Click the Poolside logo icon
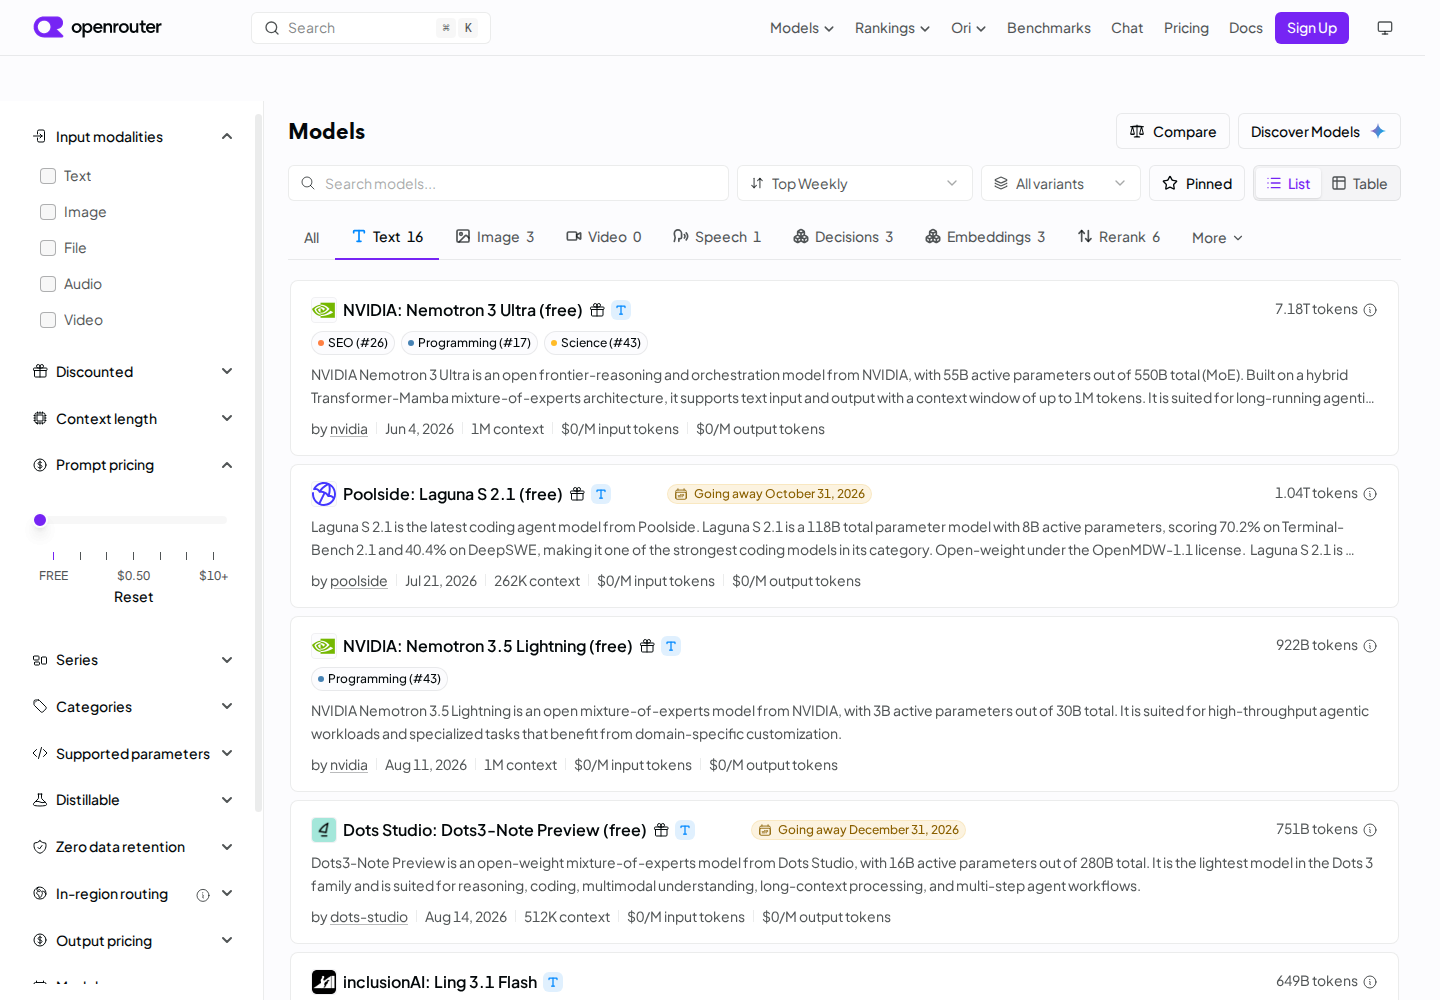Image resolution: width=1440 pixels, height=1000 pixels. (324, 494)
